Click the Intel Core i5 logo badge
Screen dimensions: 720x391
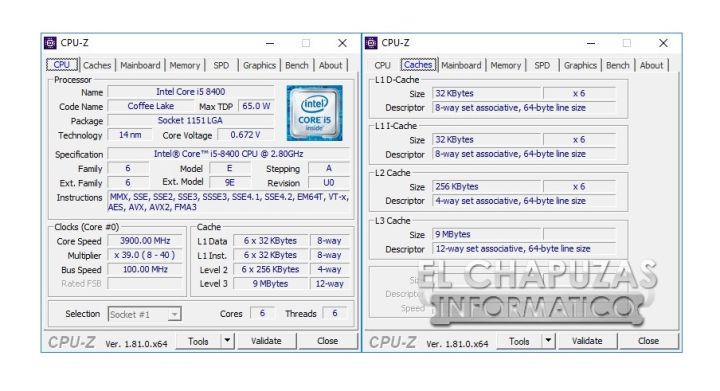[x=315, y=113]
